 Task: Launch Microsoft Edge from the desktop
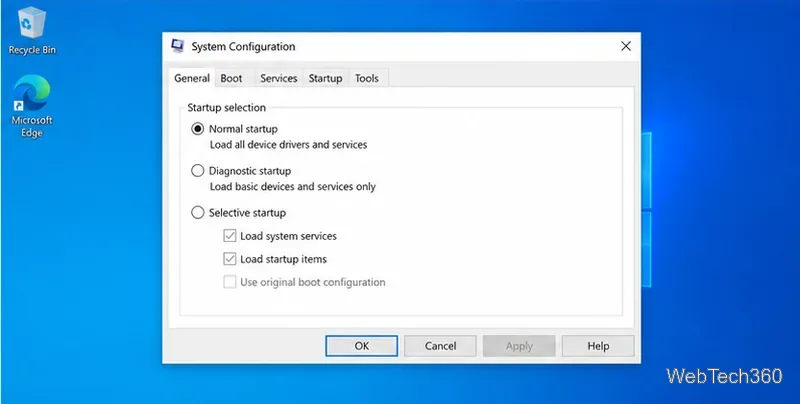(32, 106)
